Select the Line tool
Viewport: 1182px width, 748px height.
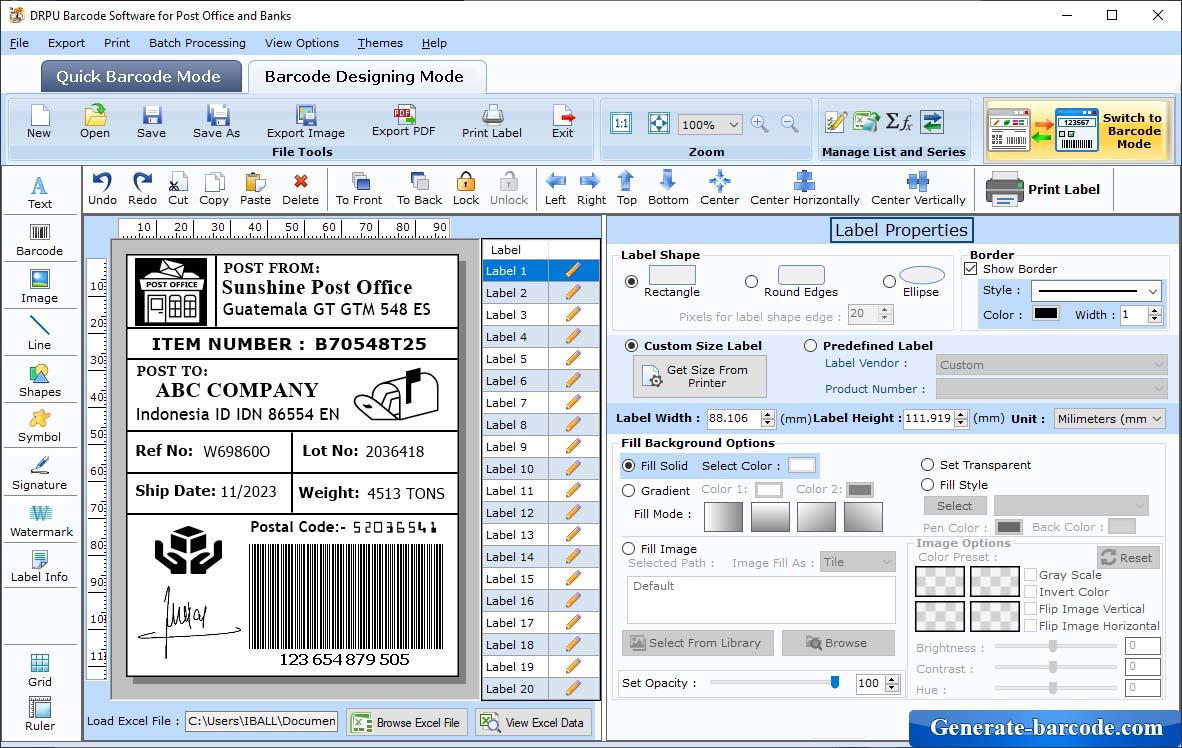pyautogui.click(x=40, y=333)
